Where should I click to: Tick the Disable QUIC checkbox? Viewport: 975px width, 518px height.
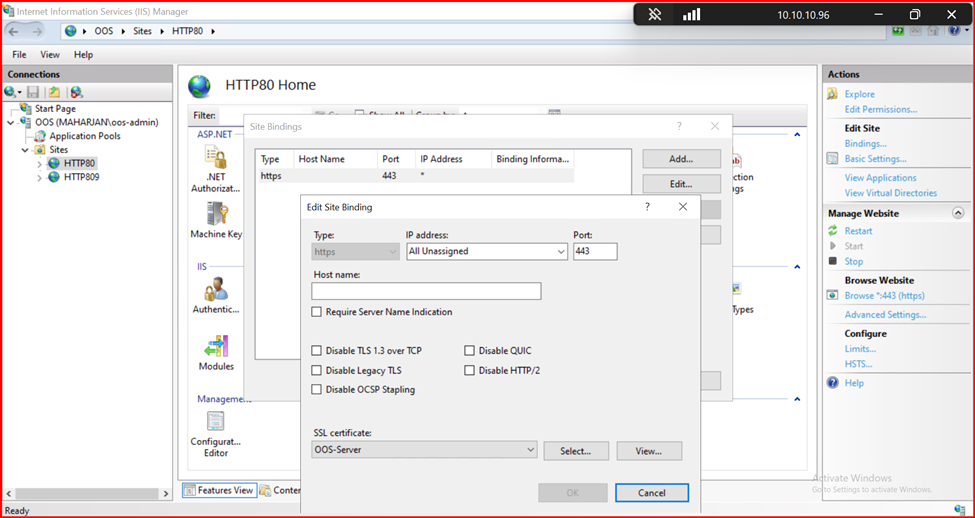(470, 351)
